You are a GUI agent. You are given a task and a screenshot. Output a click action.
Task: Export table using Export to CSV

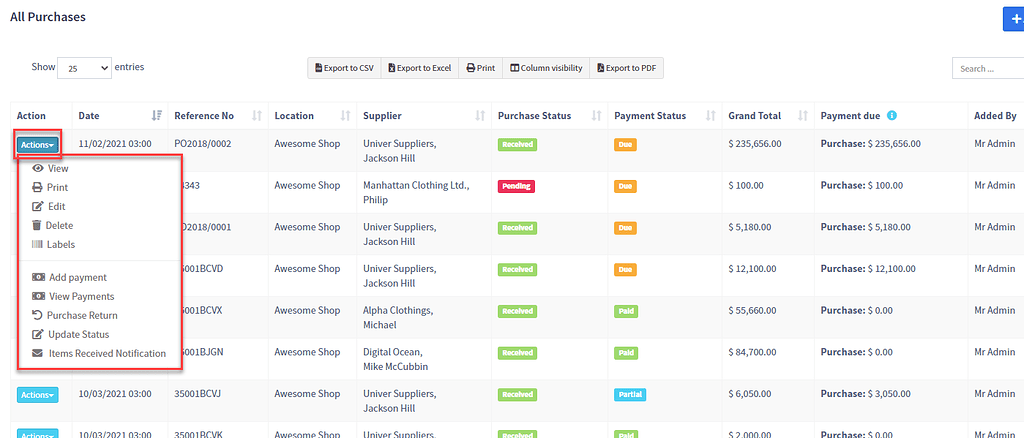(344, 68)
